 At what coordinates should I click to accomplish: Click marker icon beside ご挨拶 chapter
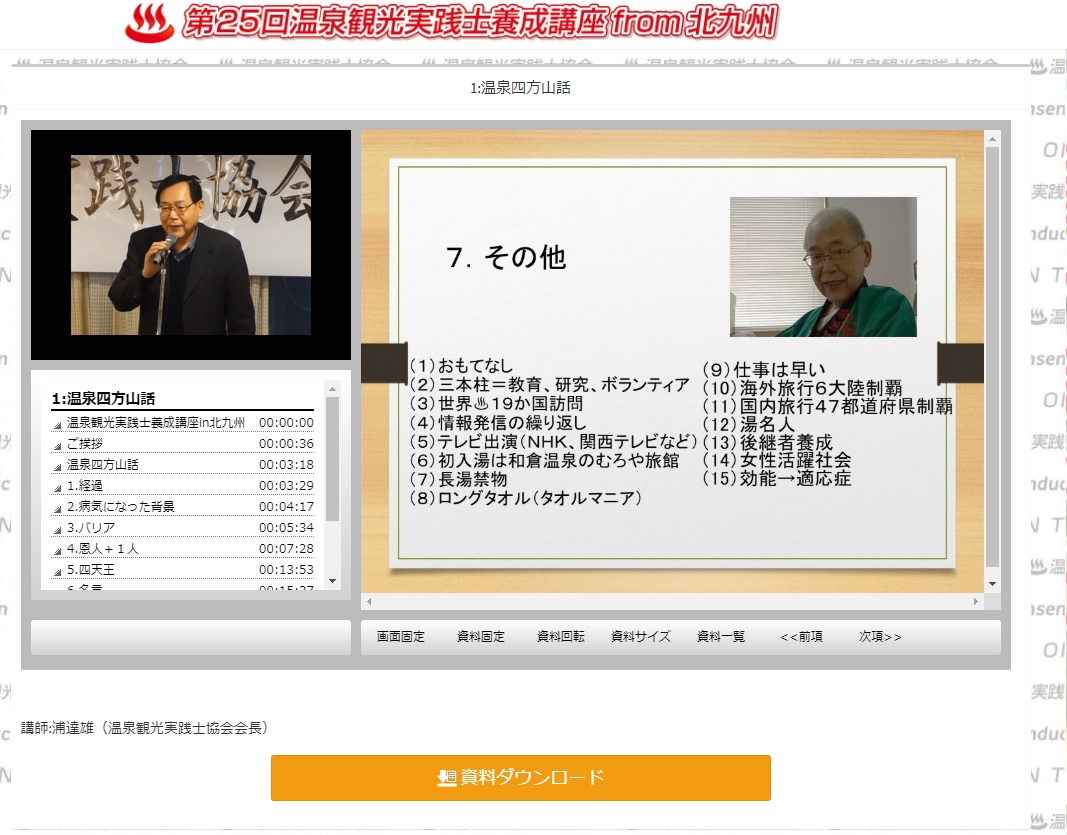pos(58,446)
